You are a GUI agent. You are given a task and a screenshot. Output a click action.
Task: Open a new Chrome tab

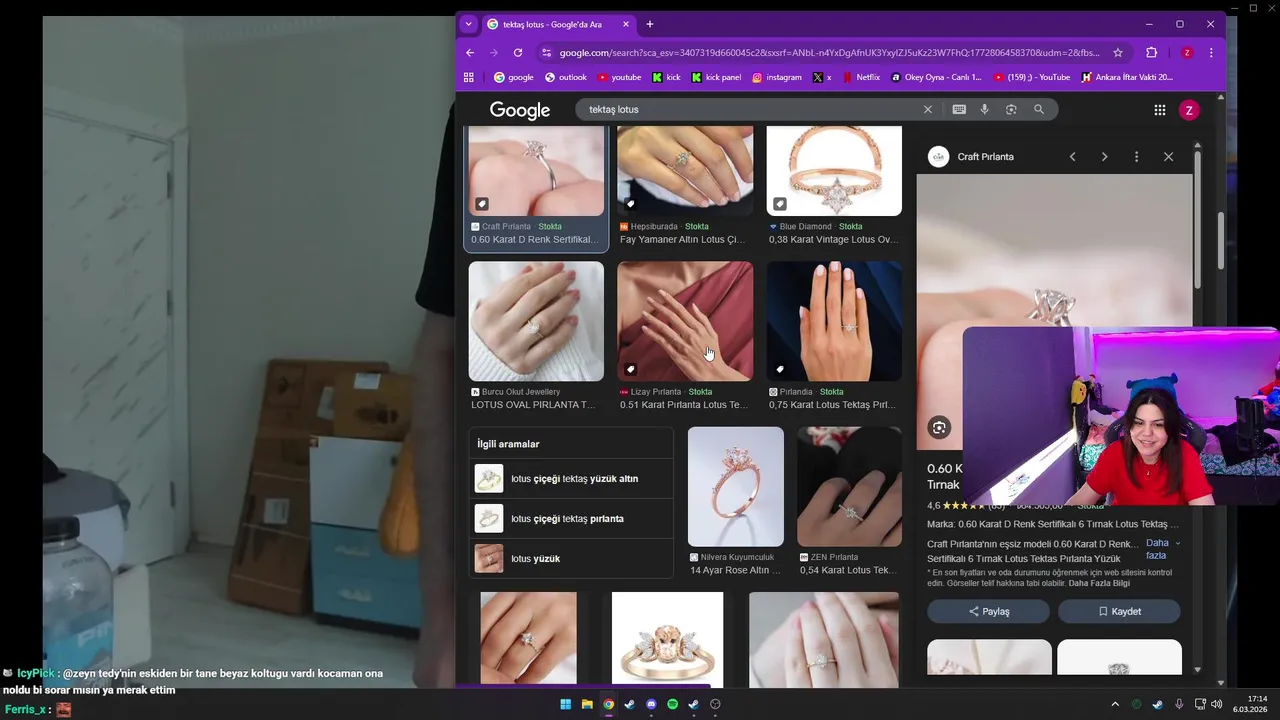pyautogui.click(x=650, y=24)
